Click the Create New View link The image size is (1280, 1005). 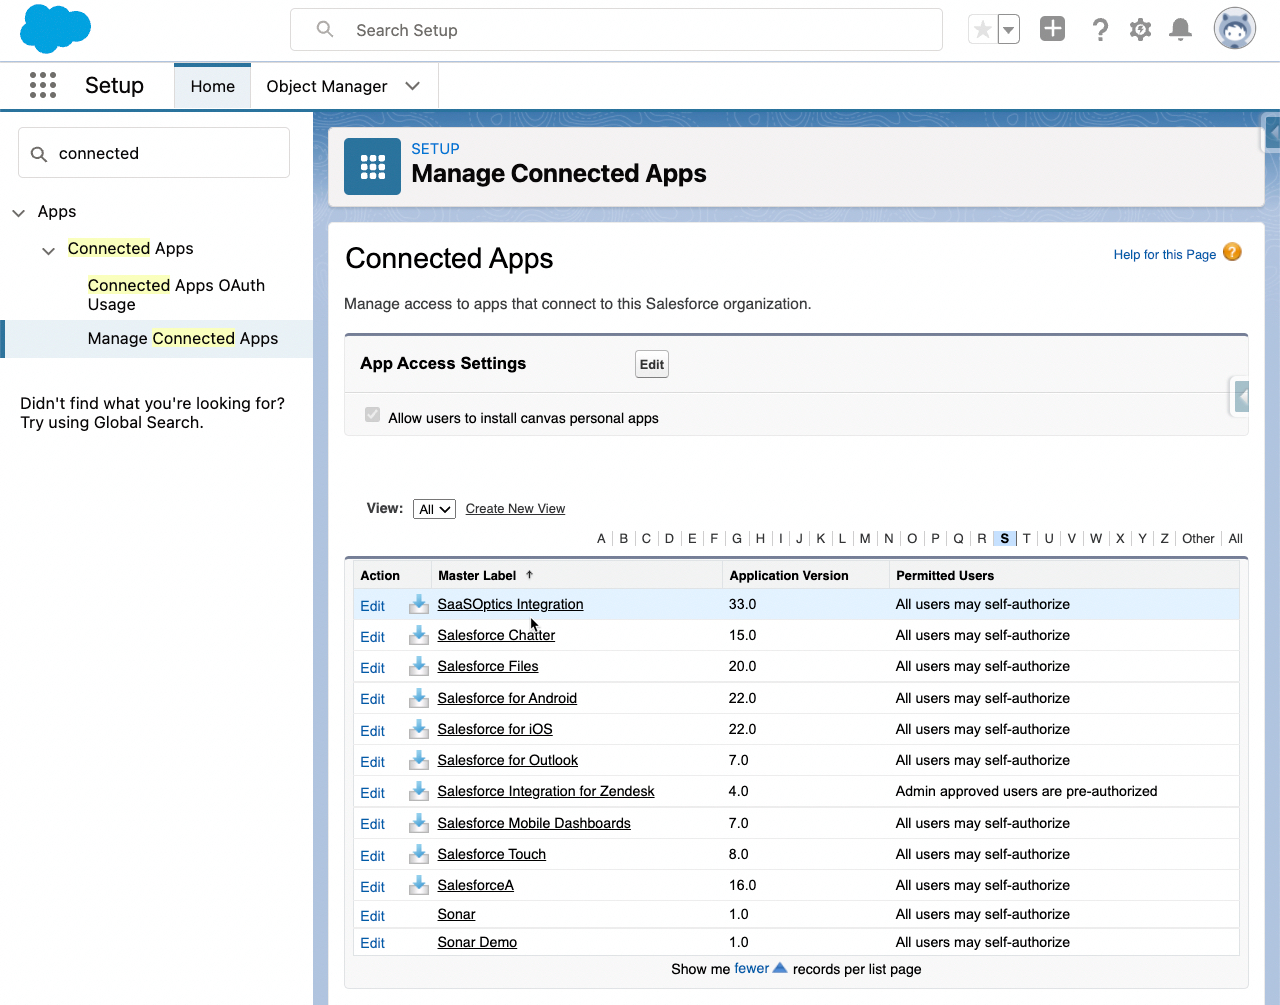click(x=515, y=509)
